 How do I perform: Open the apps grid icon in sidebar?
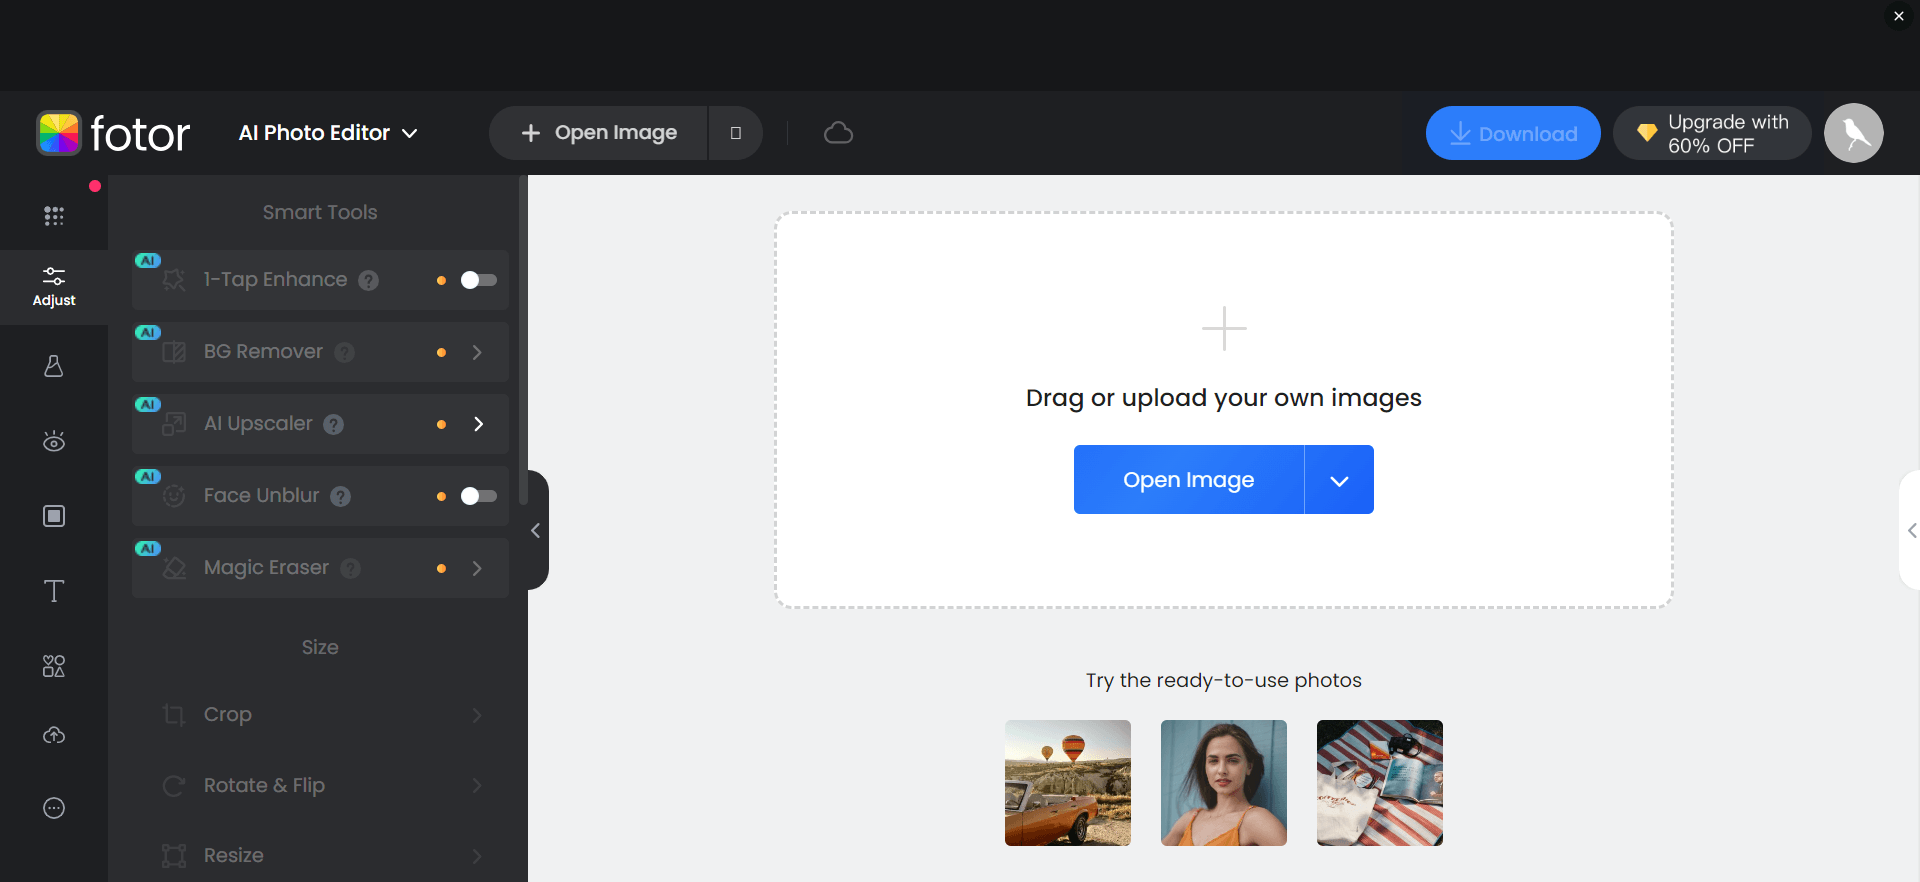click(x=54, y=216)
